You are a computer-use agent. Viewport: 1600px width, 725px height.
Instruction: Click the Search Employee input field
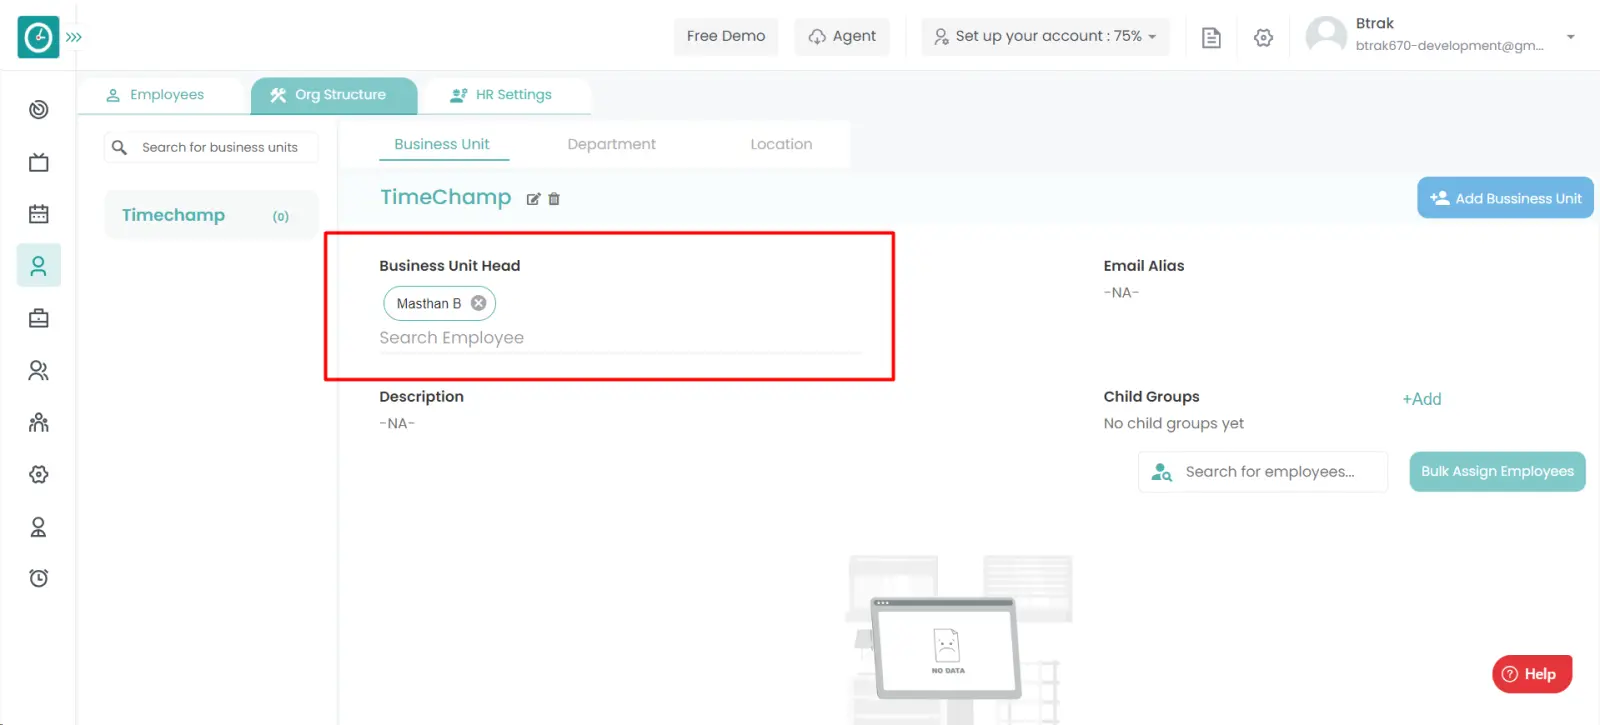(x=620, y=338)
